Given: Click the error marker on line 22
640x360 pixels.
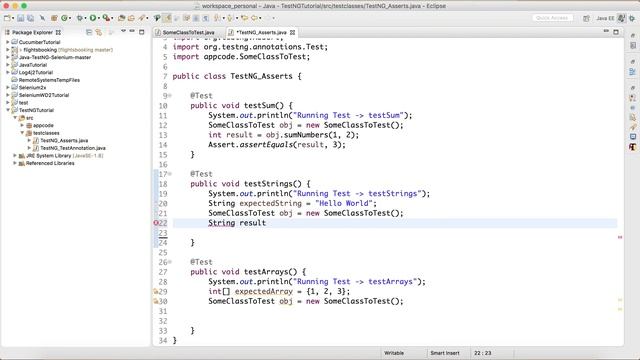Looking at the screenshot, I should pyautogui.click(x=156, y=223).
